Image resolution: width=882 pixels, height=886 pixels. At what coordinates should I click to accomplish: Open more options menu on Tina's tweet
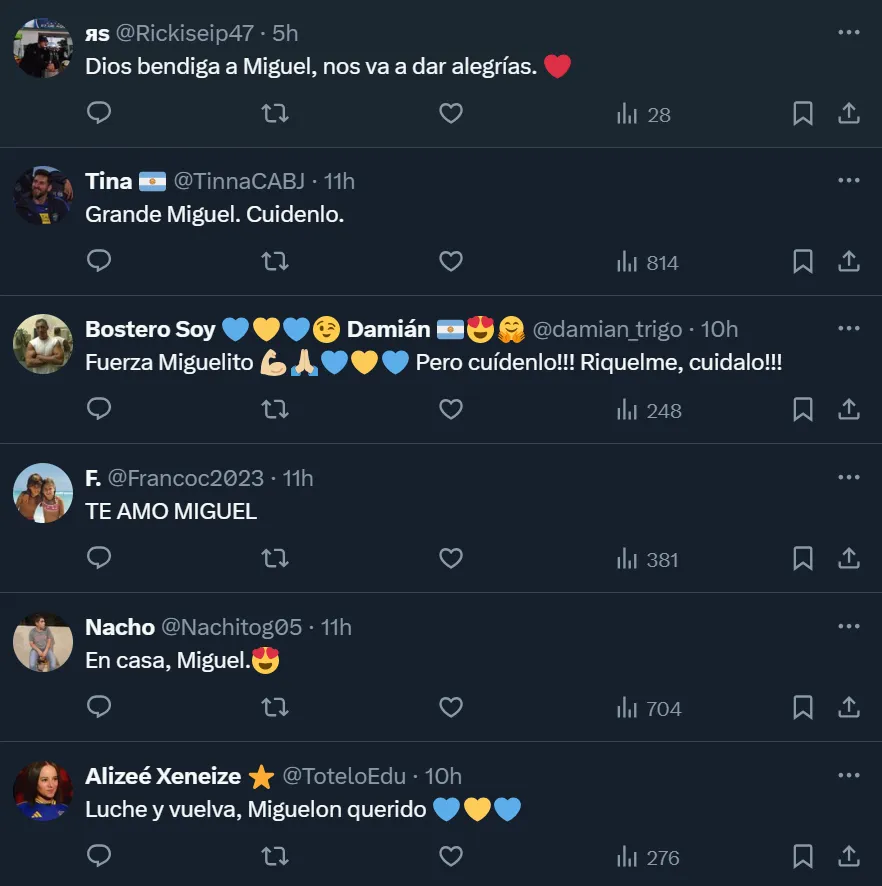coord(848,180)
